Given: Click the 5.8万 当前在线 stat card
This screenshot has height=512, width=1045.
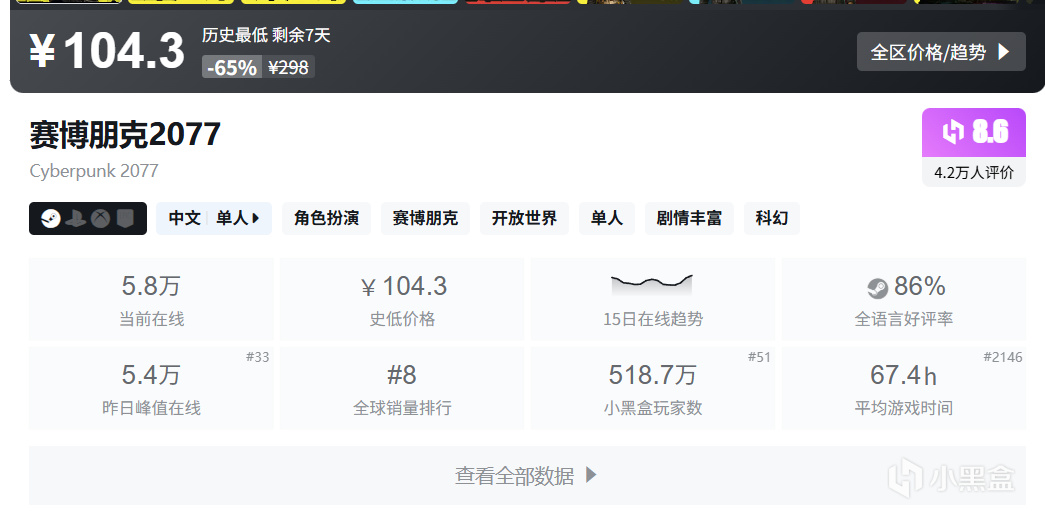Looking at the screenshot, I should point(151,299).
